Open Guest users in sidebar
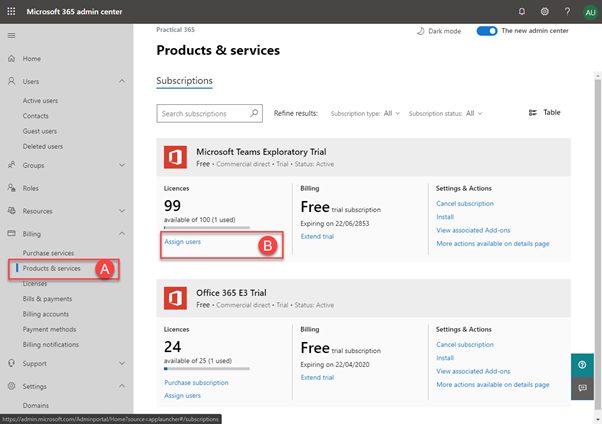Screen dimensions: 602x424 click(x=40, y=131)
